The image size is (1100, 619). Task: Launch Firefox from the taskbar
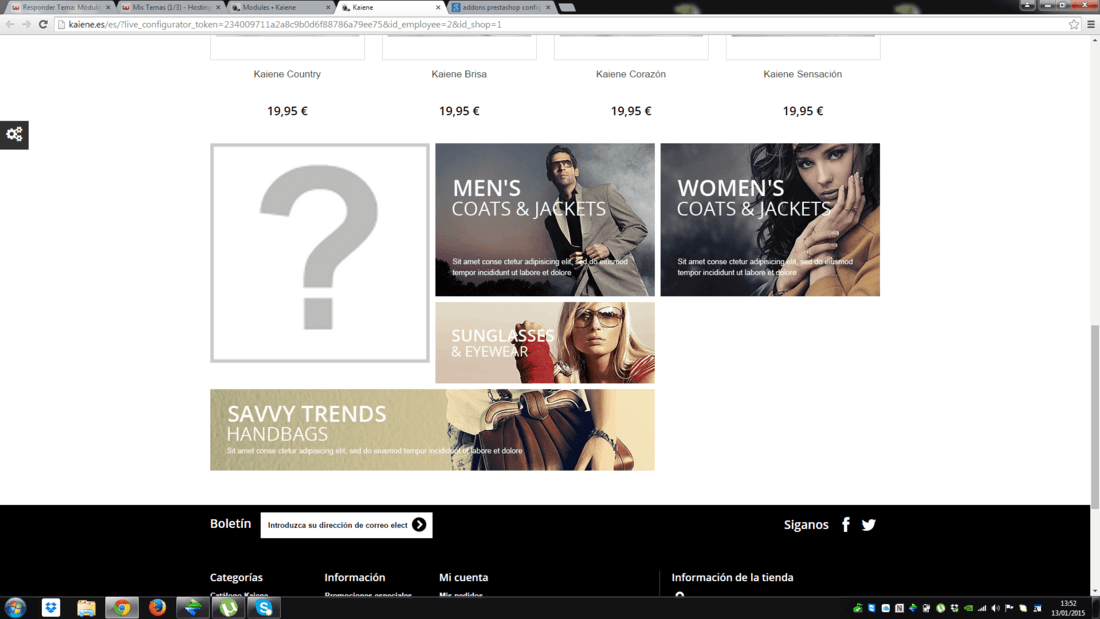pyautogui.click(x=157, y=608)
